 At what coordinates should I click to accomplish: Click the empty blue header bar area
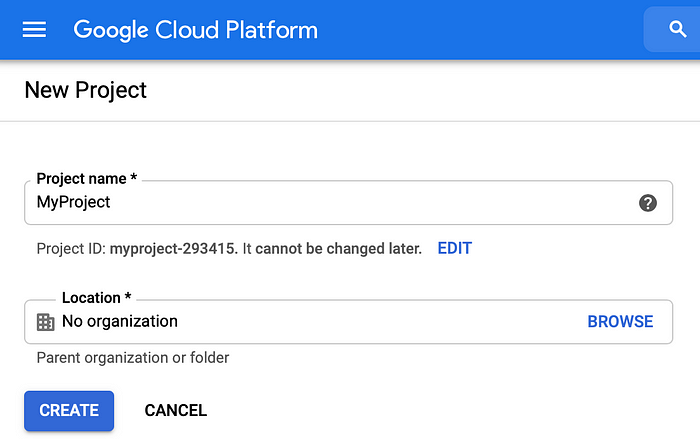pos(480,29)
